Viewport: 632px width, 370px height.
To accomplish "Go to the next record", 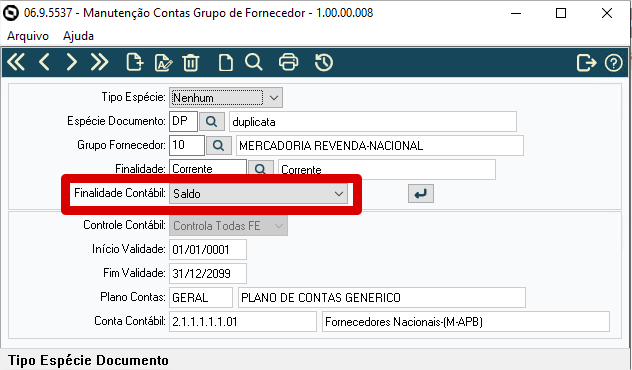I will 71,62.
